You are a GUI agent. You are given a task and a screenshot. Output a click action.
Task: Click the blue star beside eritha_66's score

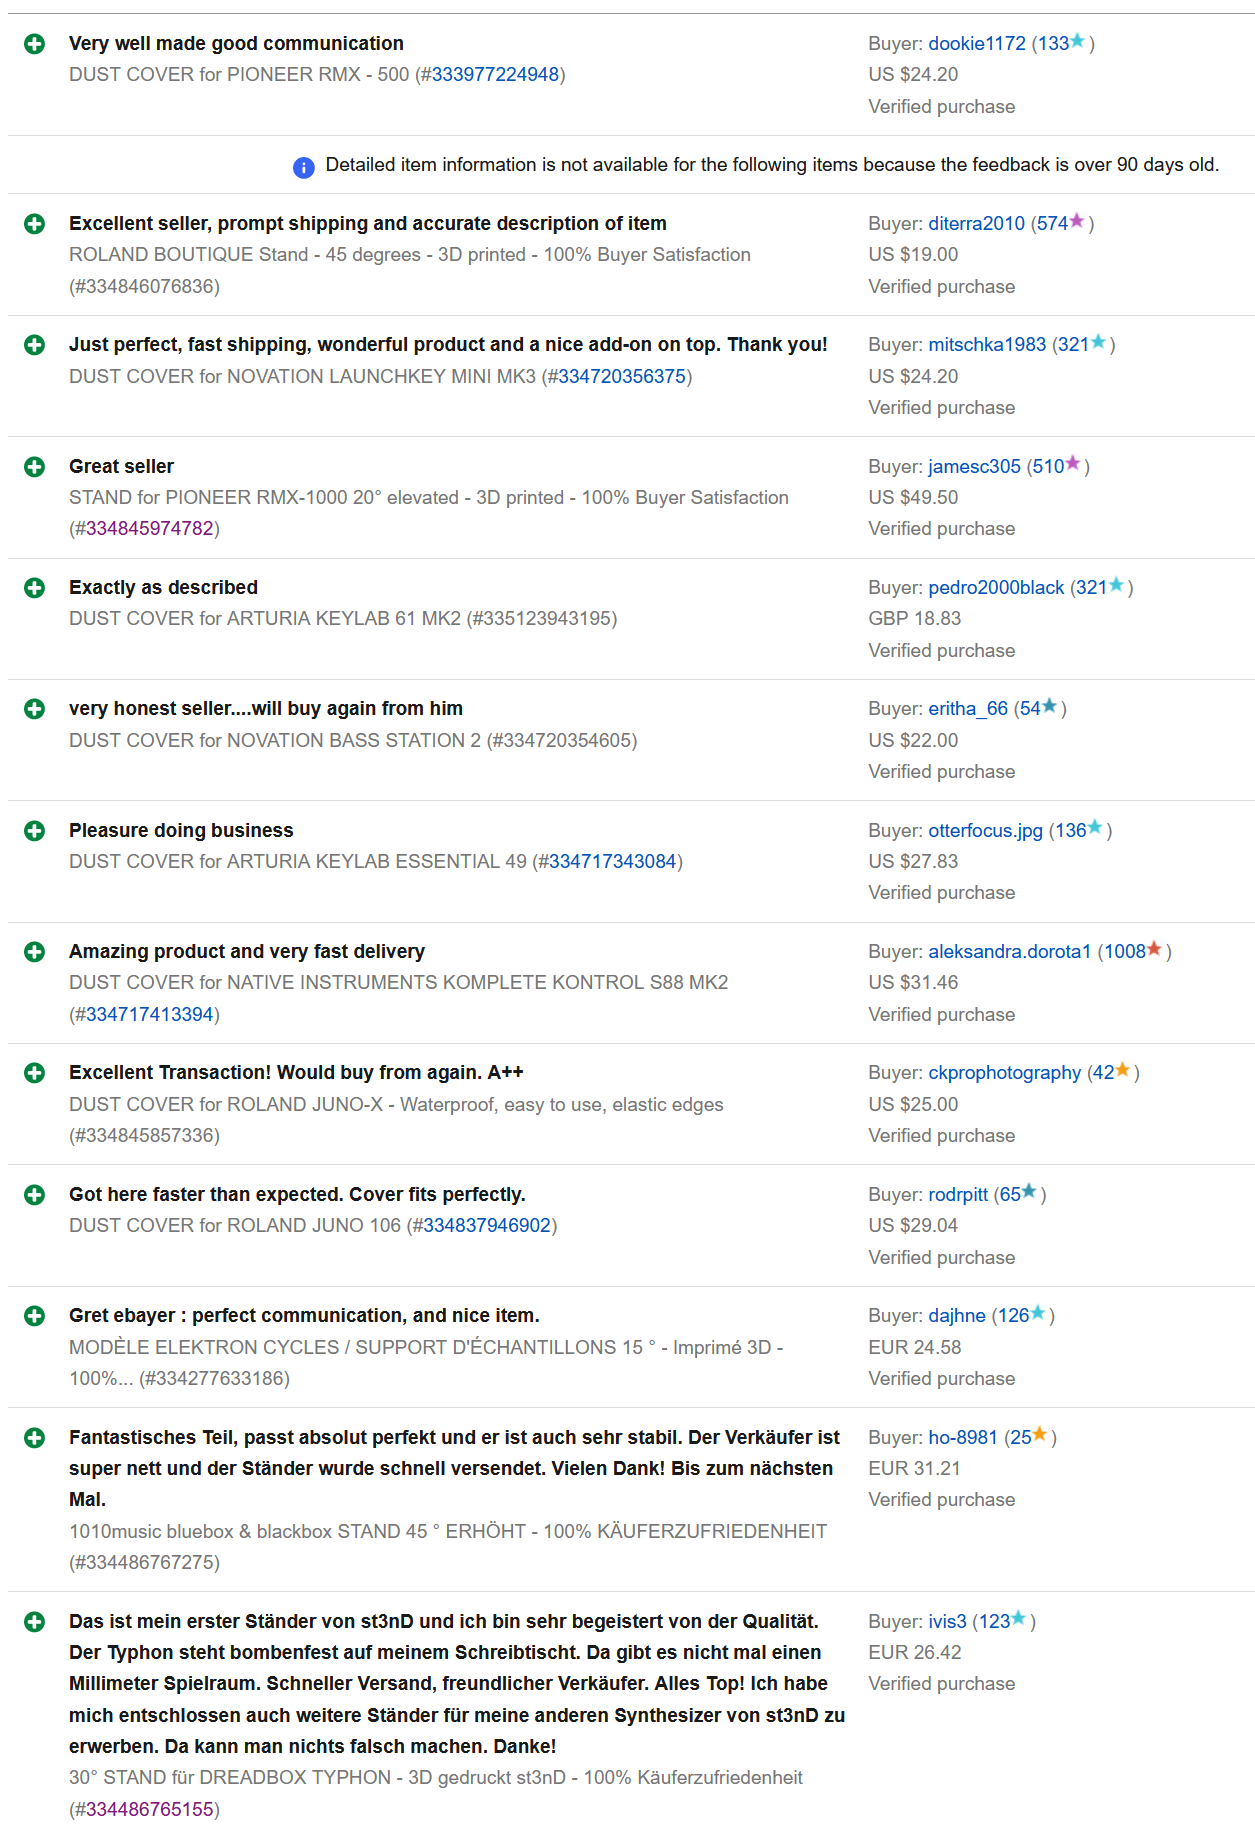coord(1050,706)
